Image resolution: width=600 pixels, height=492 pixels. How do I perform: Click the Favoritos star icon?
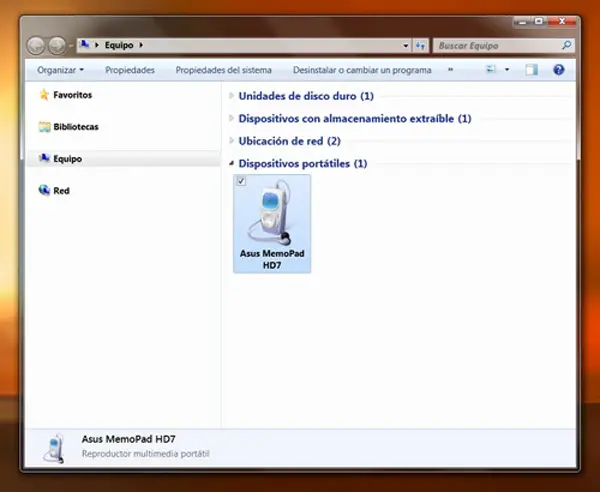click(44, 94)
